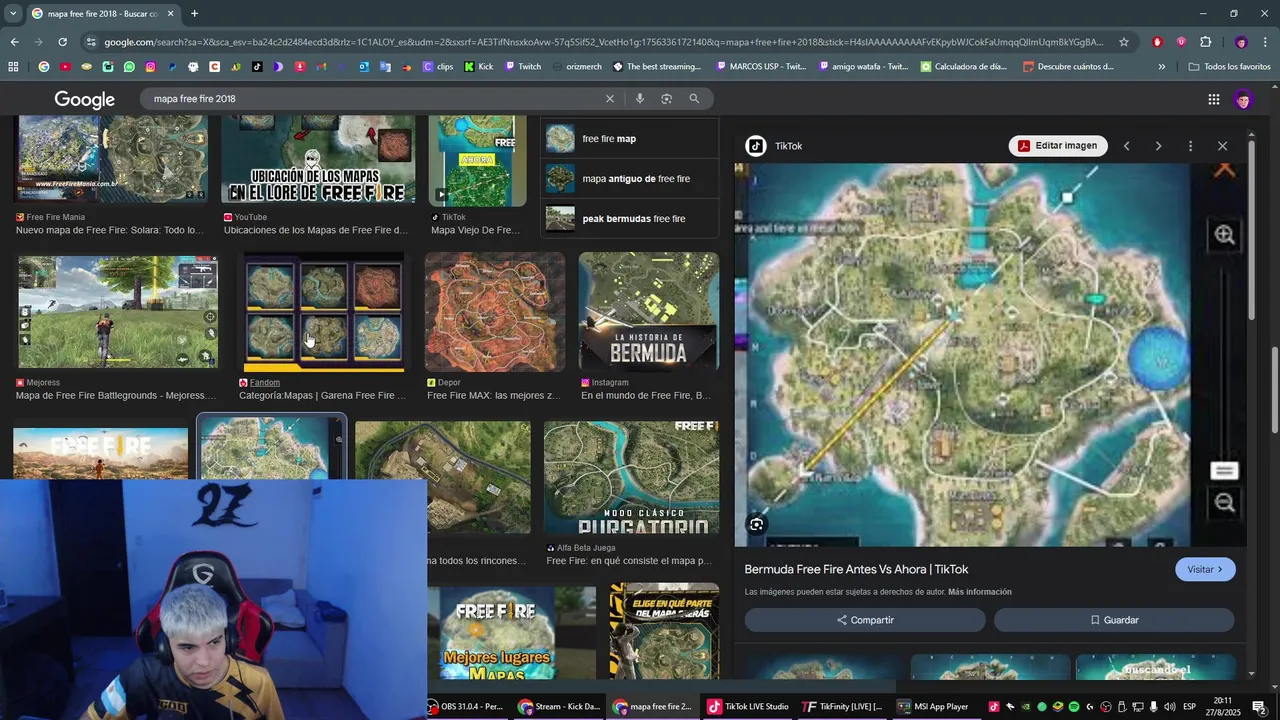Open the Kick bookmark

click(478, 67)
